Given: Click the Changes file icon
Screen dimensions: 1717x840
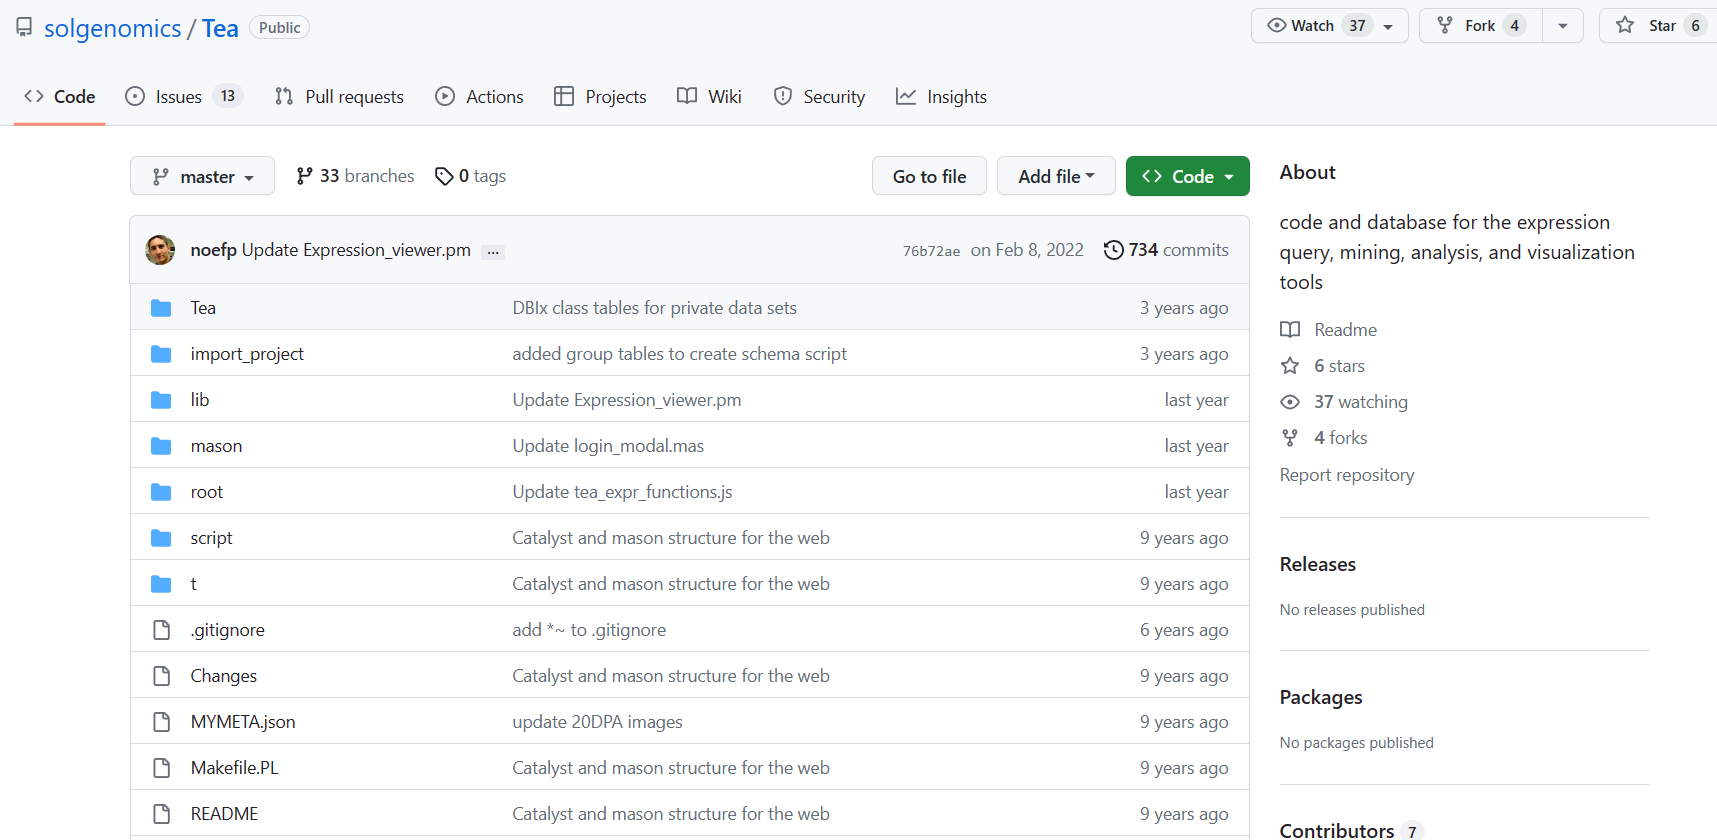Looking at the screenshot, I should click(161, 676).
